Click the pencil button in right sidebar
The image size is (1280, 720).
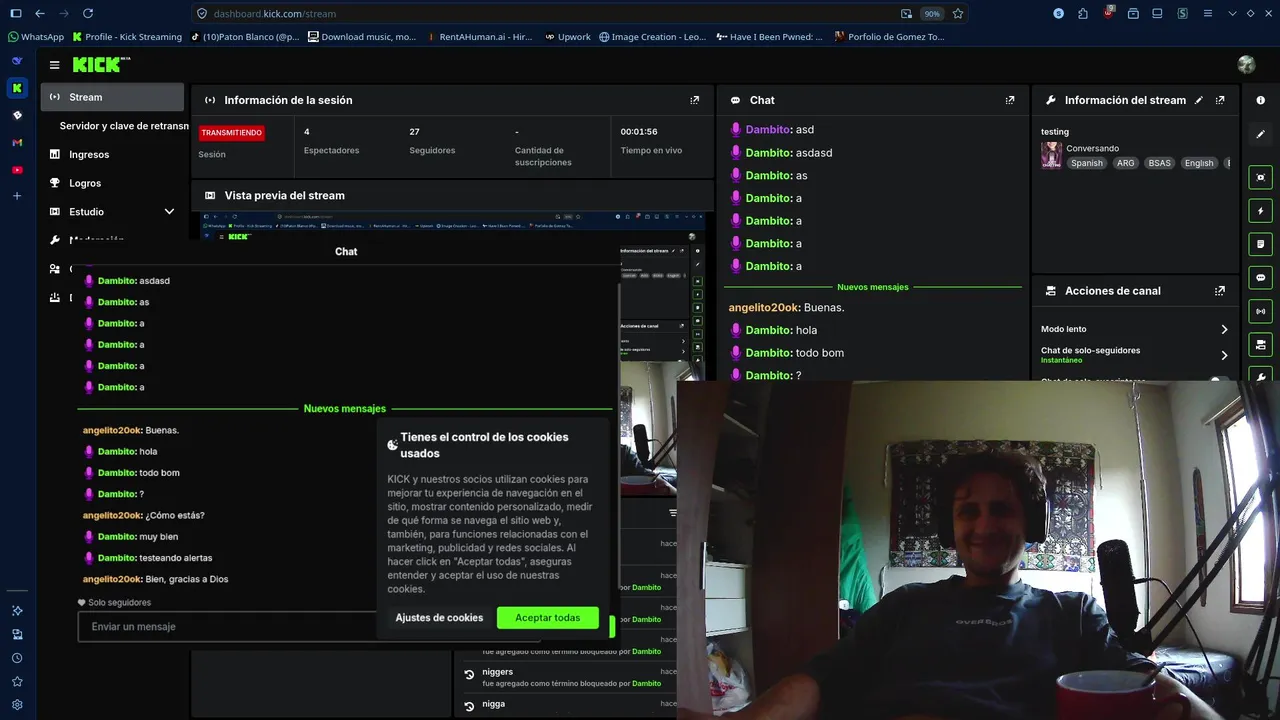1260,134
